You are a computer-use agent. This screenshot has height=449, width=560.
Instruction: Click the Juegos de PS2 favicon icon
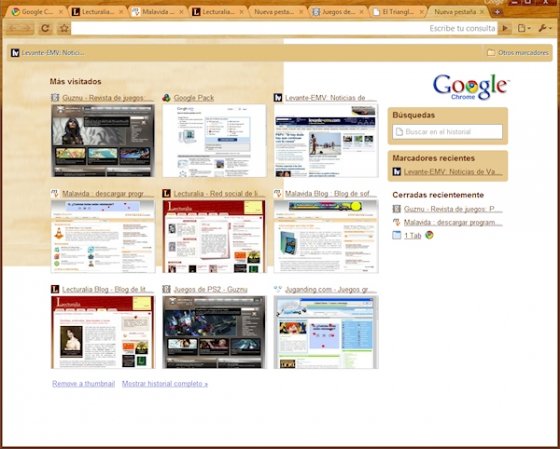(x=166, y=289)
